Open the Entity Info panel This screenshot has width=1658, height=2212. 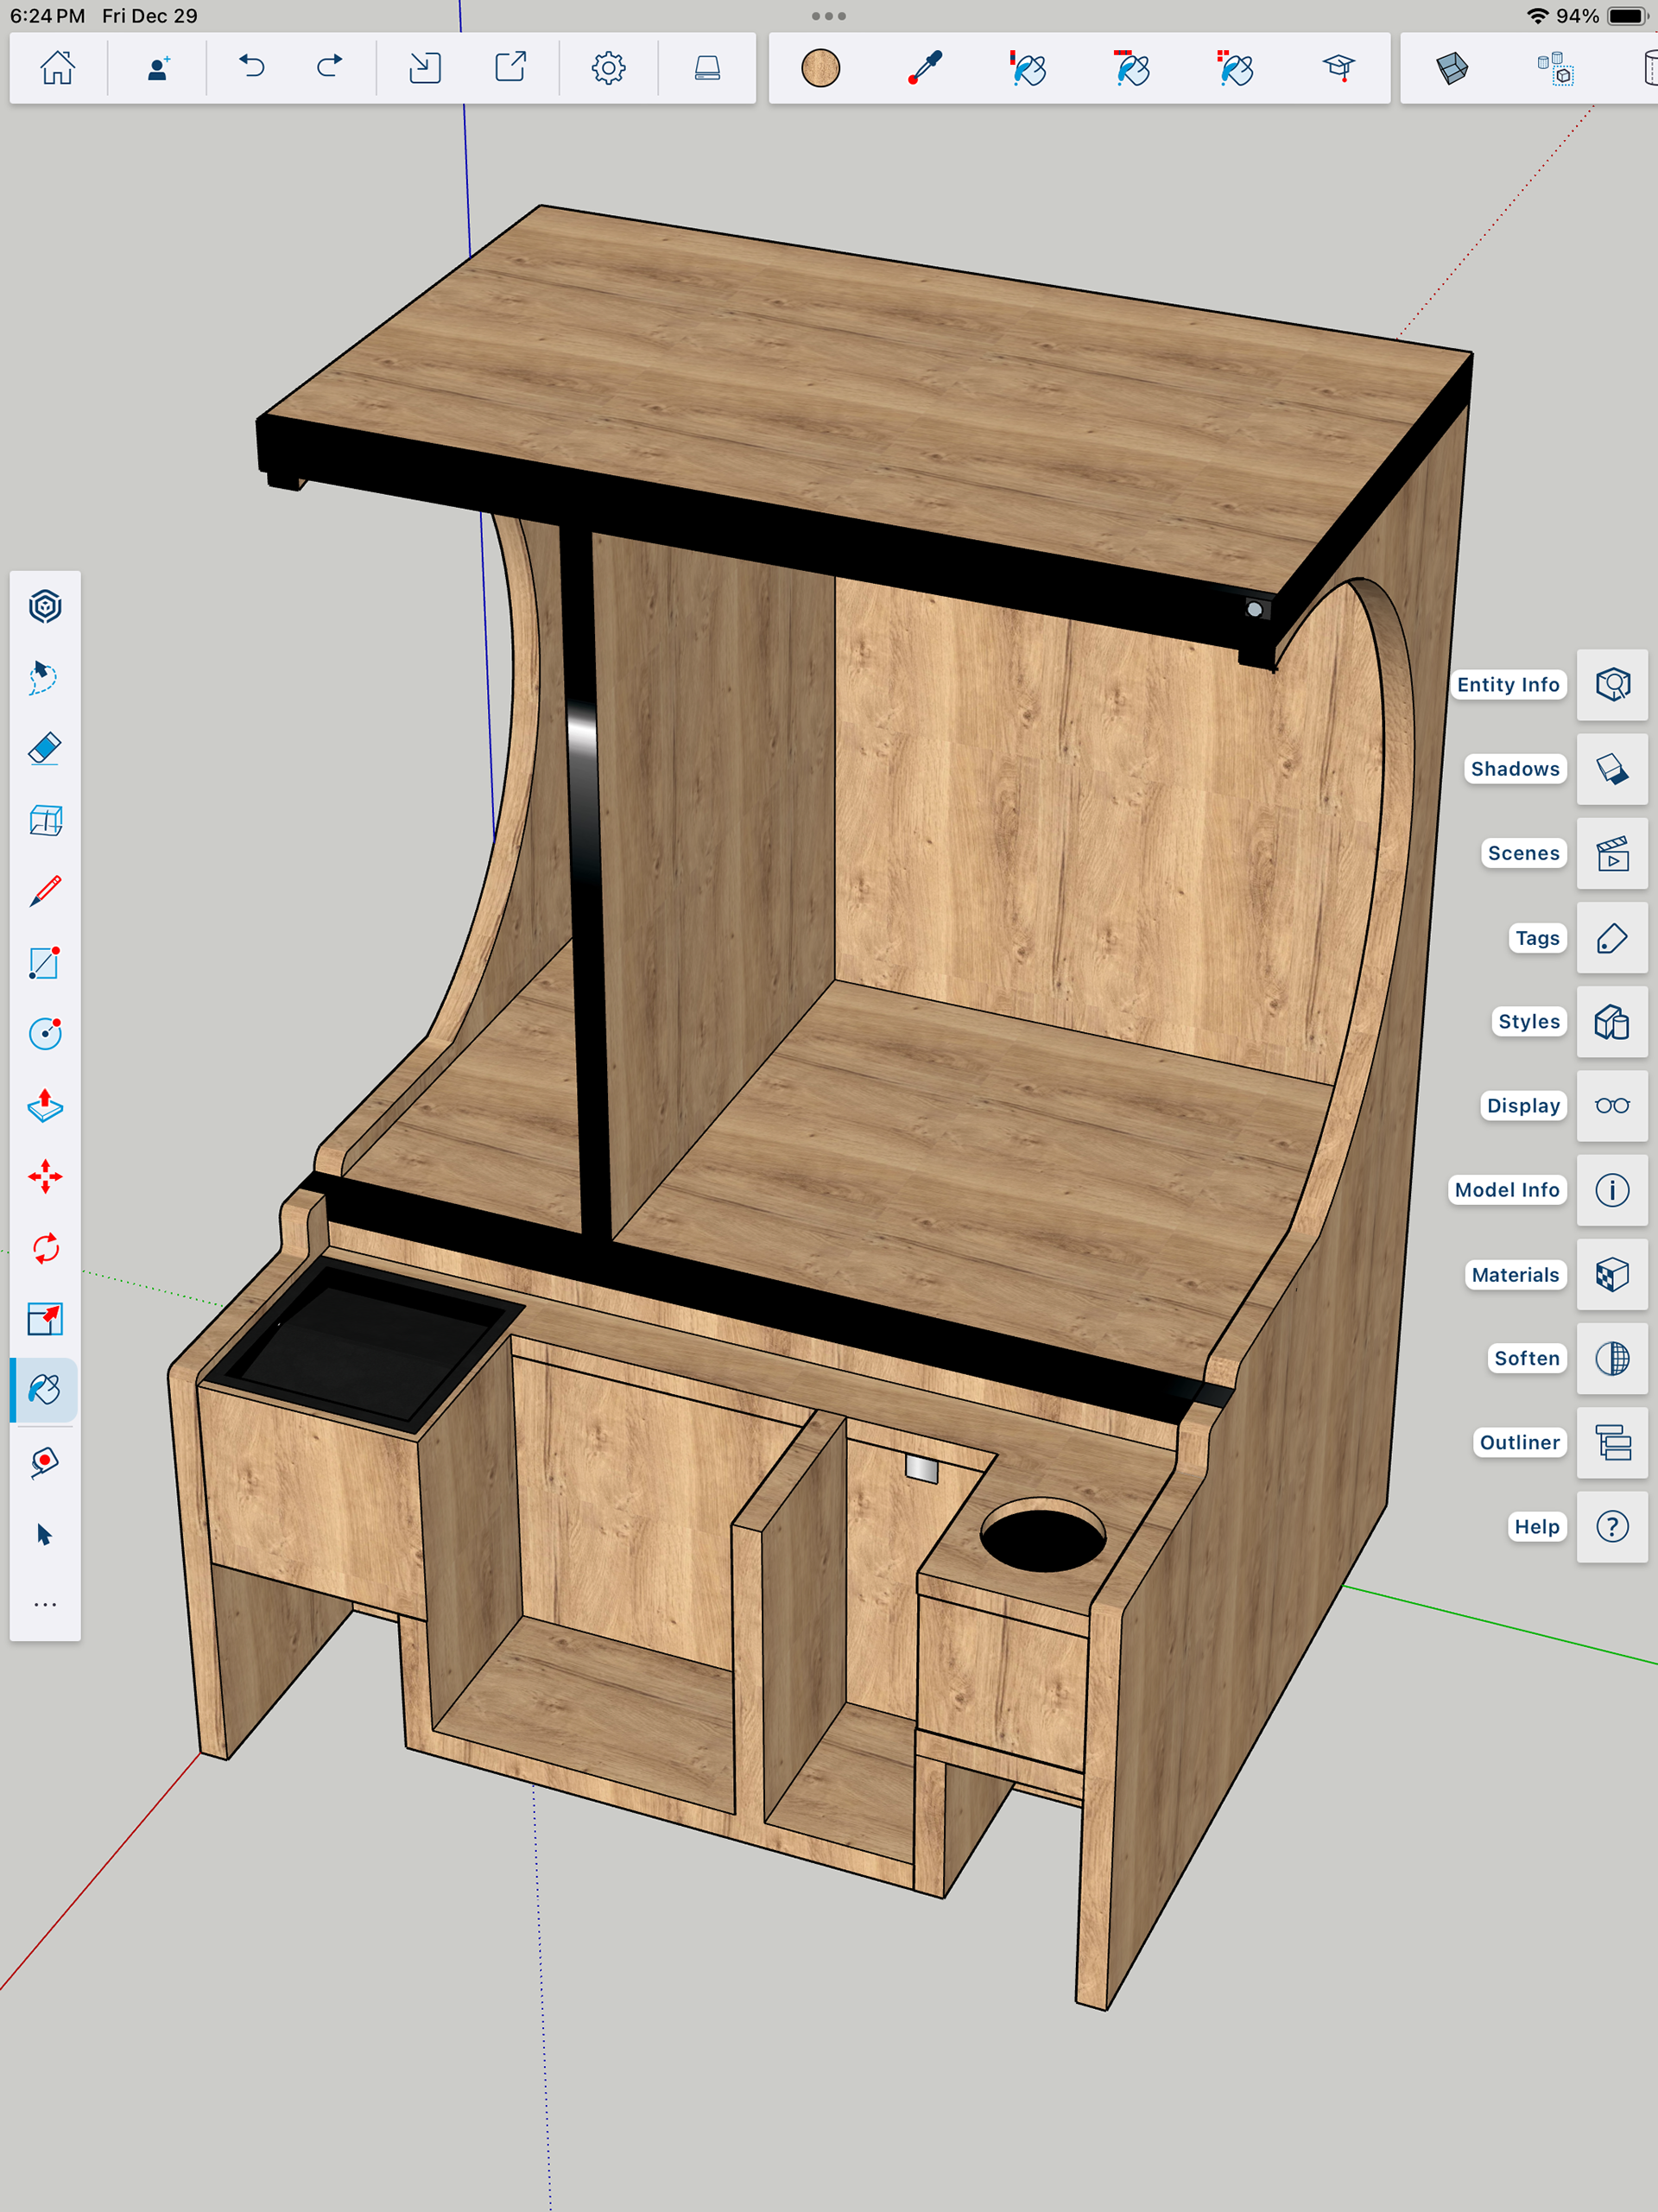[x=1611, y=685]
